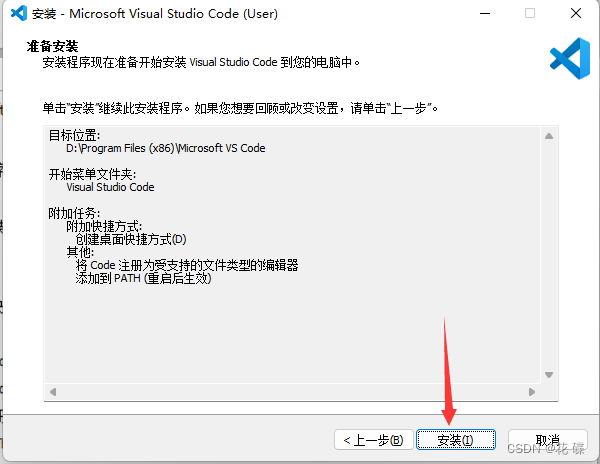This screenshot has width=600, height=464.
Task: Cancel setup with the 取消 button
Action: coord(548,440)
